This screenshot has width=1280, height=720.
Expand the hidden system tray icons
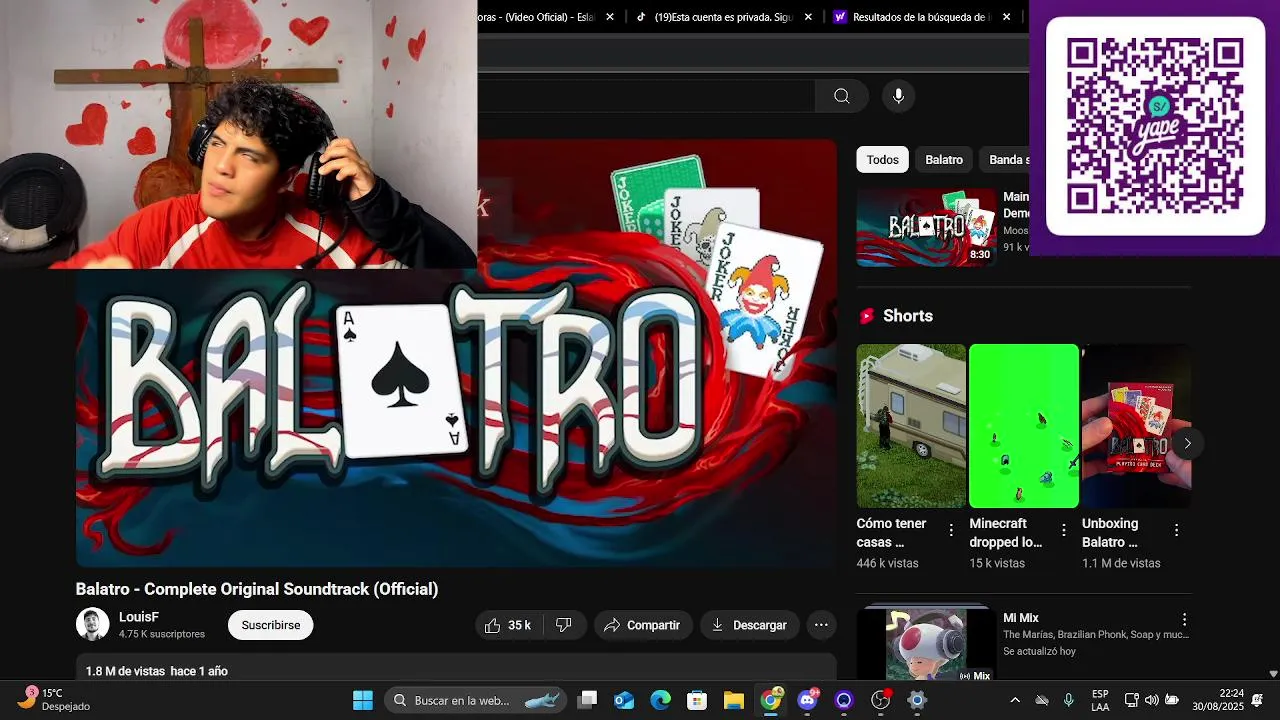coord(1015,700)
